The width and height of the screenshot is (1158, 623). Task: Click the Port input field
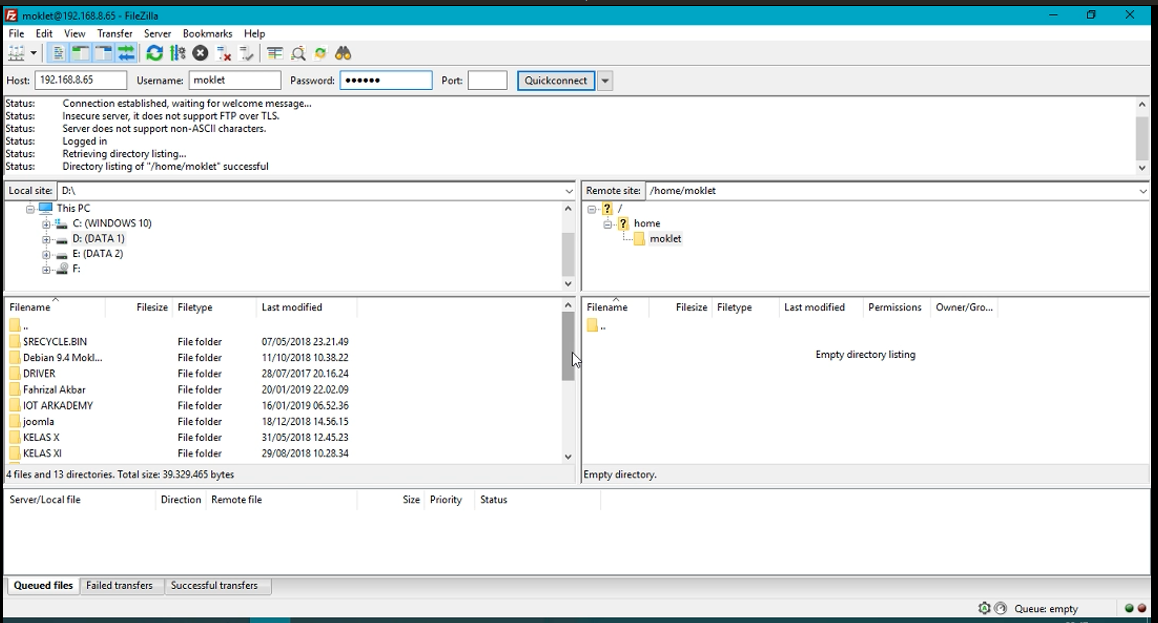click(487, 81)
